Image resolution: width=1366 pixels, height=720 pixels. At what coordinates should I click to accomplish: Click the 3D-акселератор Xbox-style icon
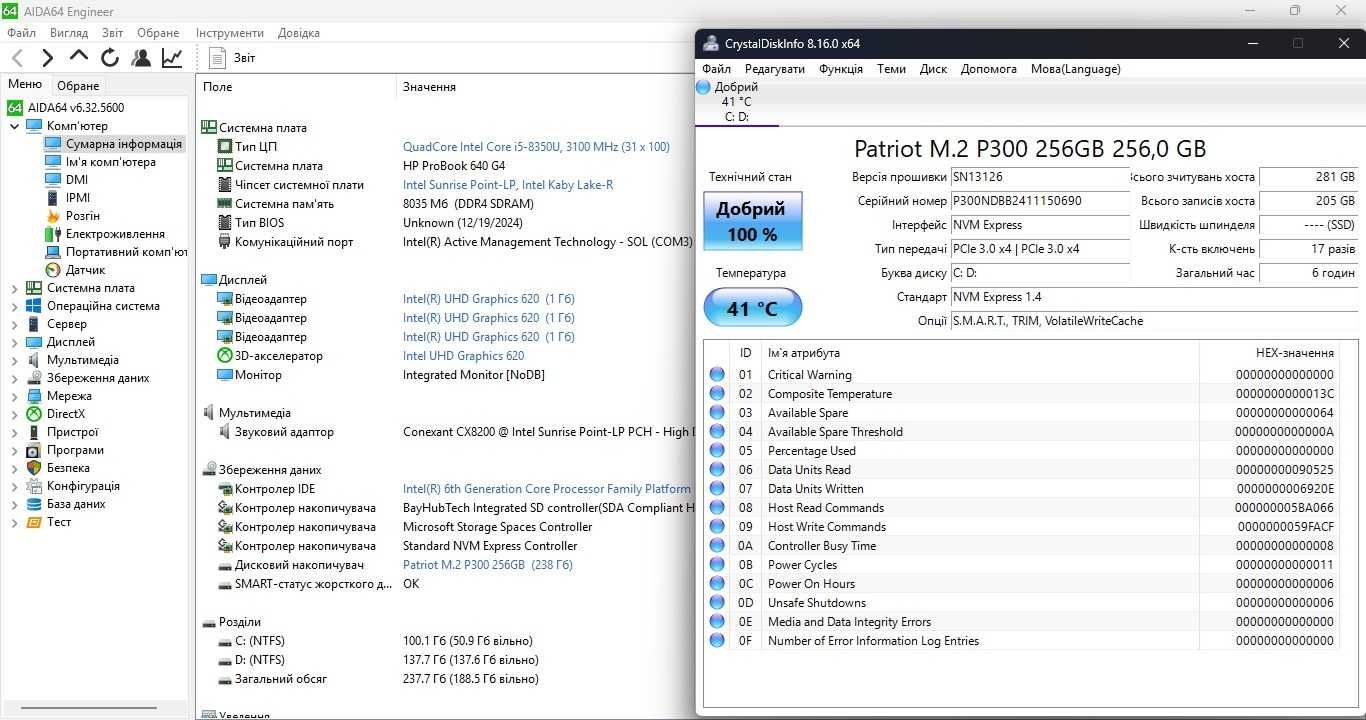225,356
